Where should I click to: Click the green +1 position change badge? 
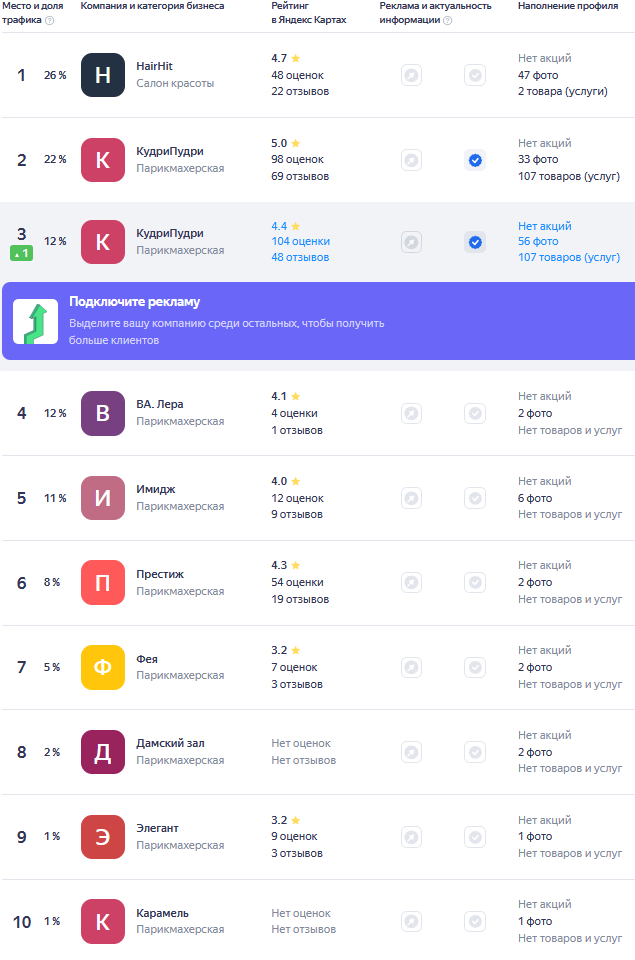tap(21, 253)
